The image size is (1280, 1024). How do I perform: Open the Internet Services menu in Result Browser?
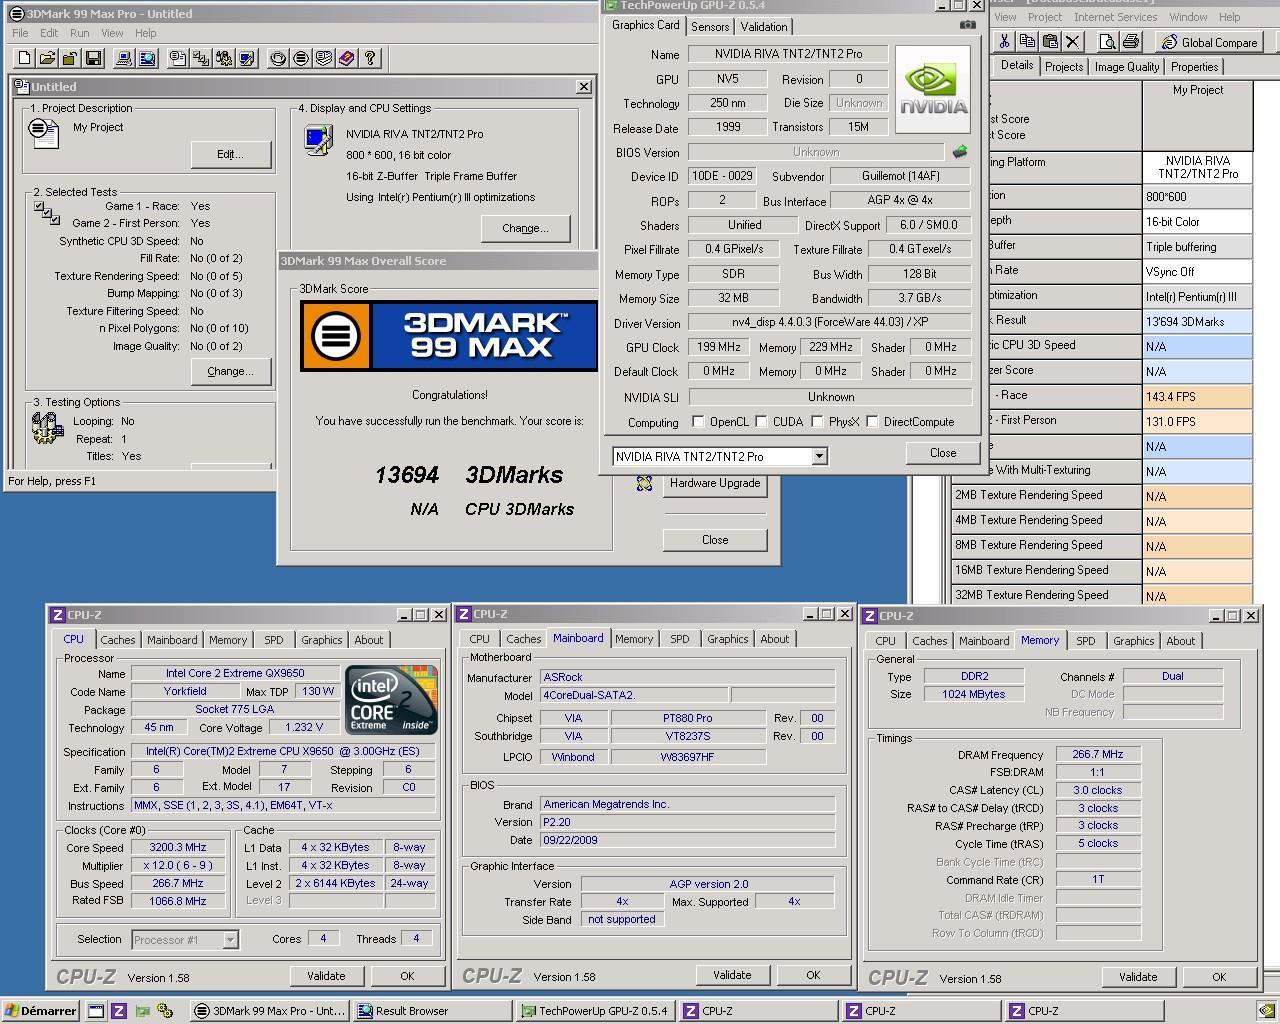tap(1115, 17)
